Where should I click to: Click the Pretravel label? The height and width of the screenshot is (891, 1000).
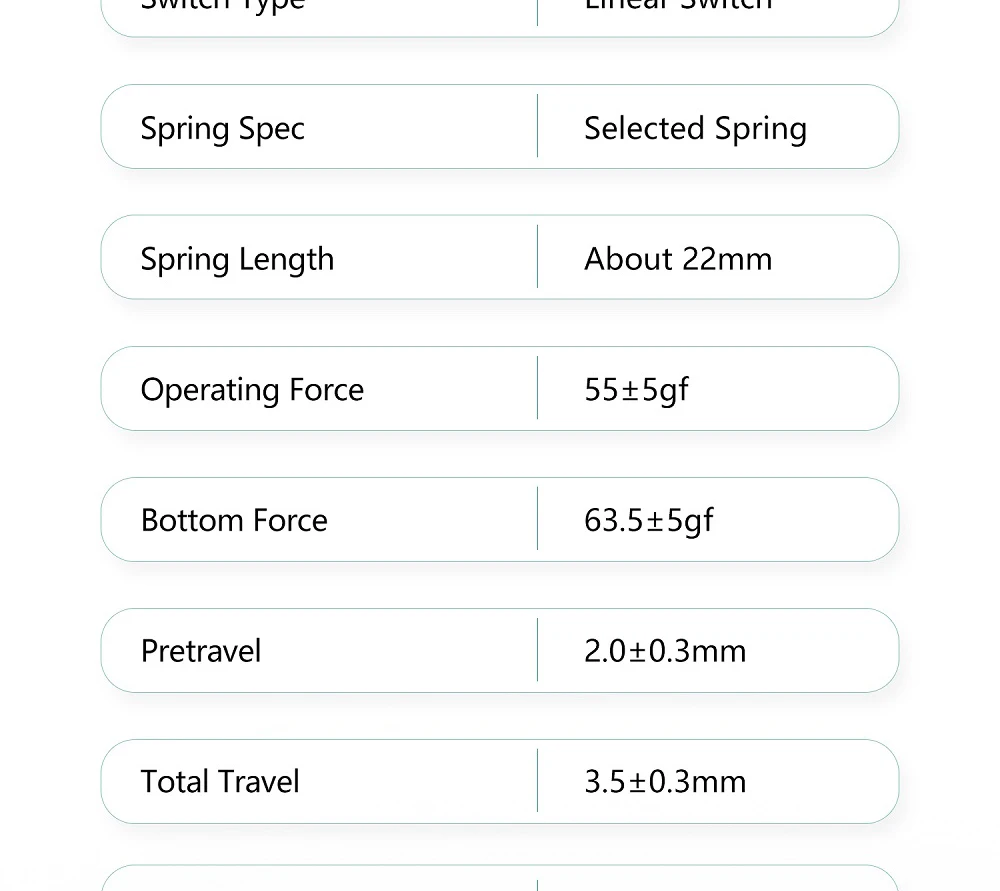point(201,651)
